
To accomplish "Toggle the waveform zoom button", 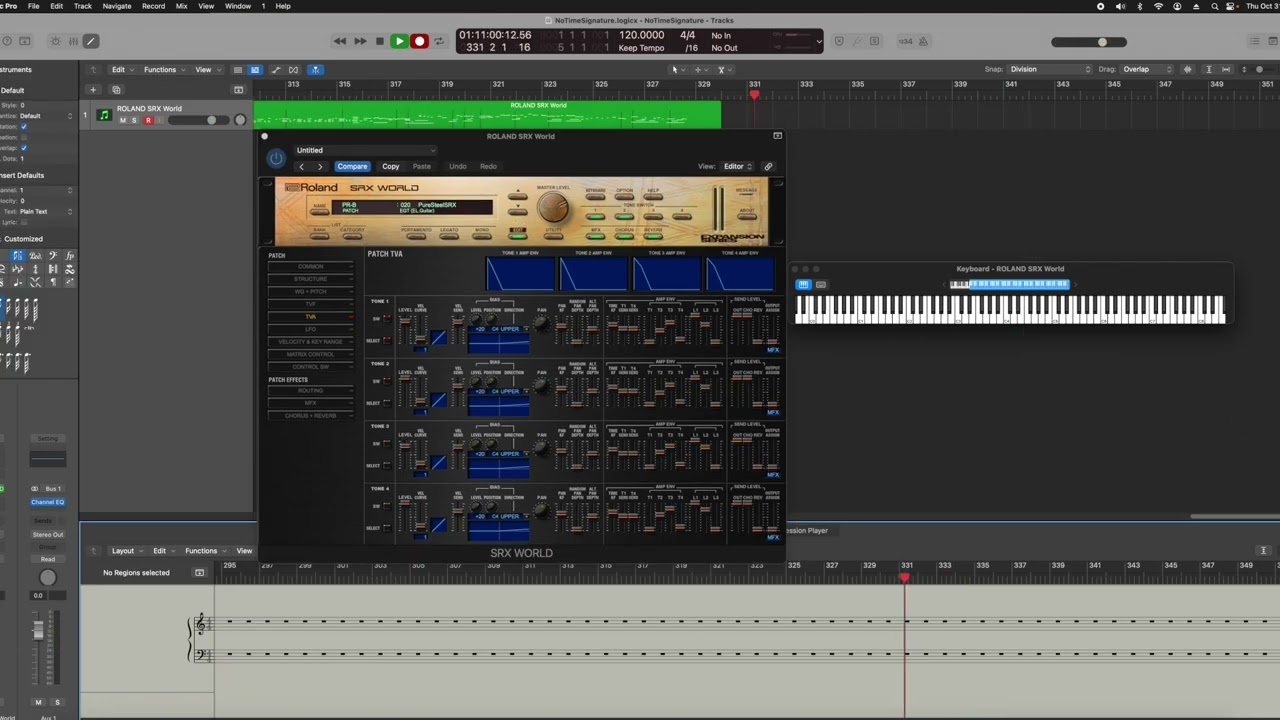I will tap(1188, 70).
